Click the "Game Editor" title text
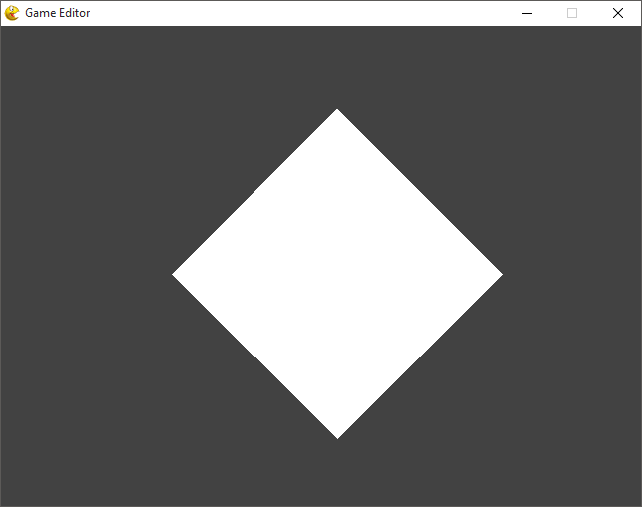This screenshot has height=507, width=642. click(58, 13)
